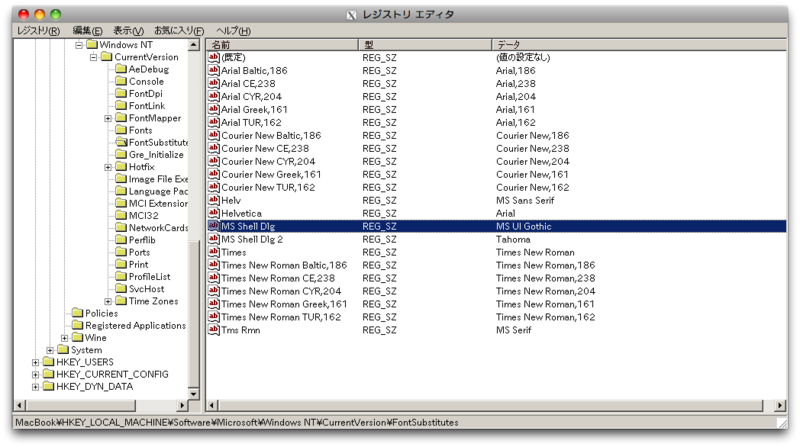Sort values by the 名前 column header
800x447 pixels.
(x=282, y=45)
